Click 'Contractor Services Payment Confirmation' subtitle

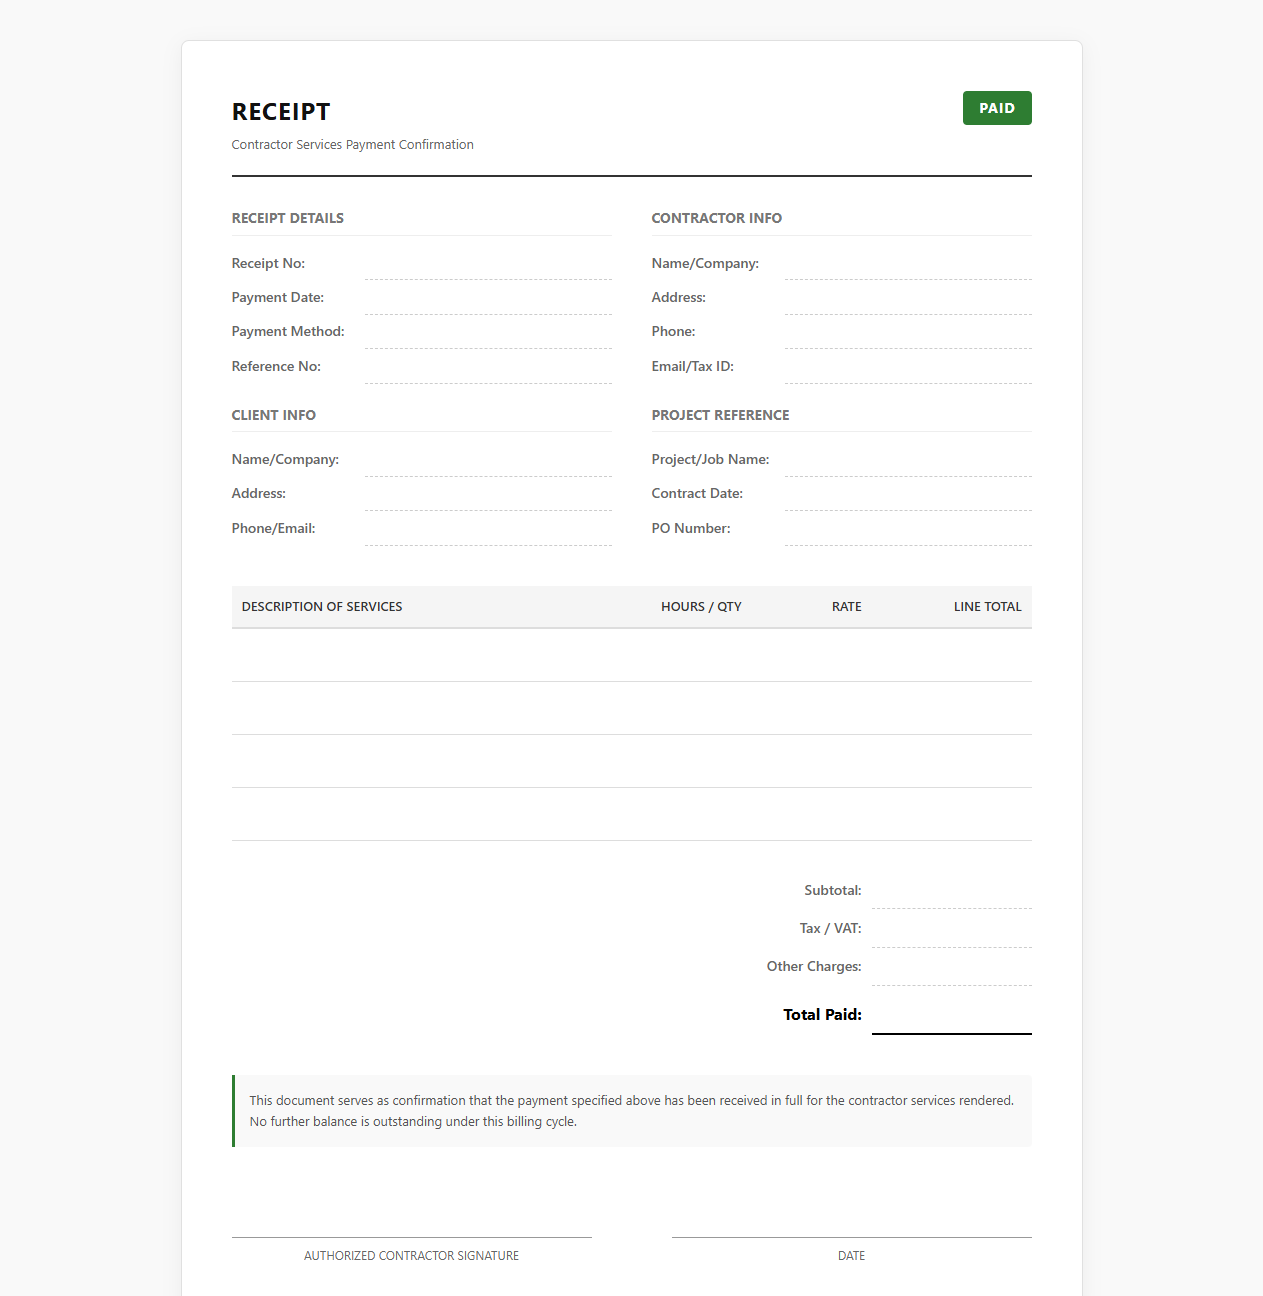click(353, 145)
